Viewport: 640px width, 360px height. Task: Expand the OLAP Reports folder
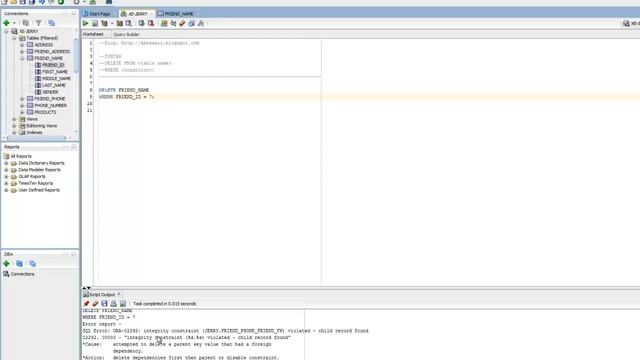6,177
